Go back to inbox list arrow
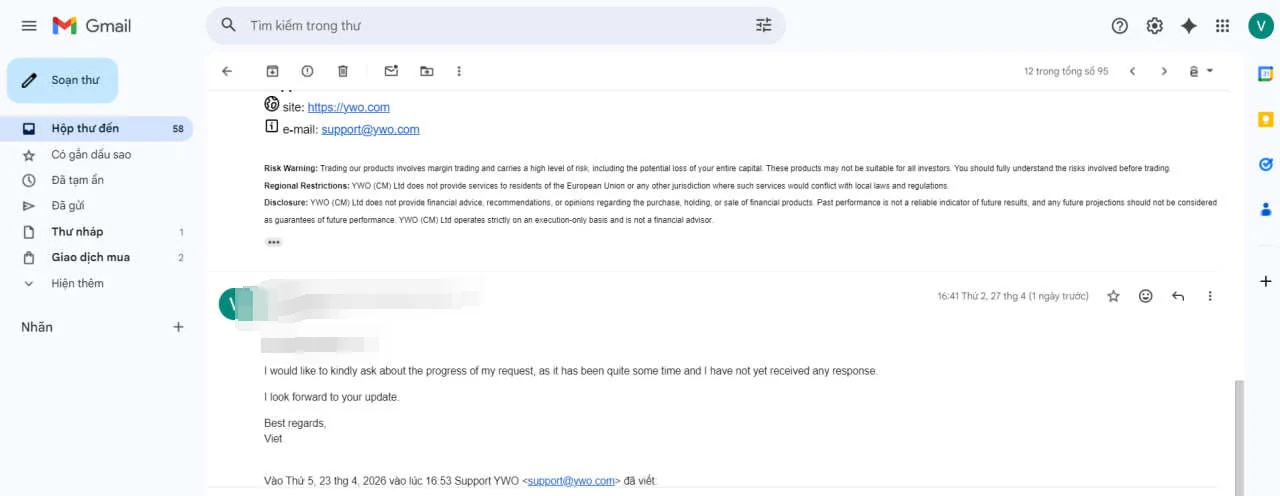Image resolution: width=1280 pixels, height=496 pixels. pos(227,71)
